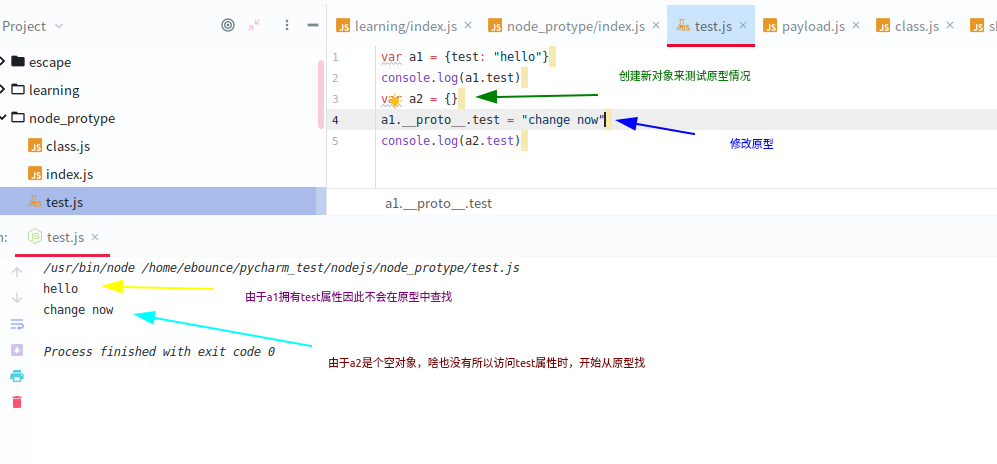Screen dimensions: 997x464
Task: Hide the Project tool window
Action: (x=311, y=26)
